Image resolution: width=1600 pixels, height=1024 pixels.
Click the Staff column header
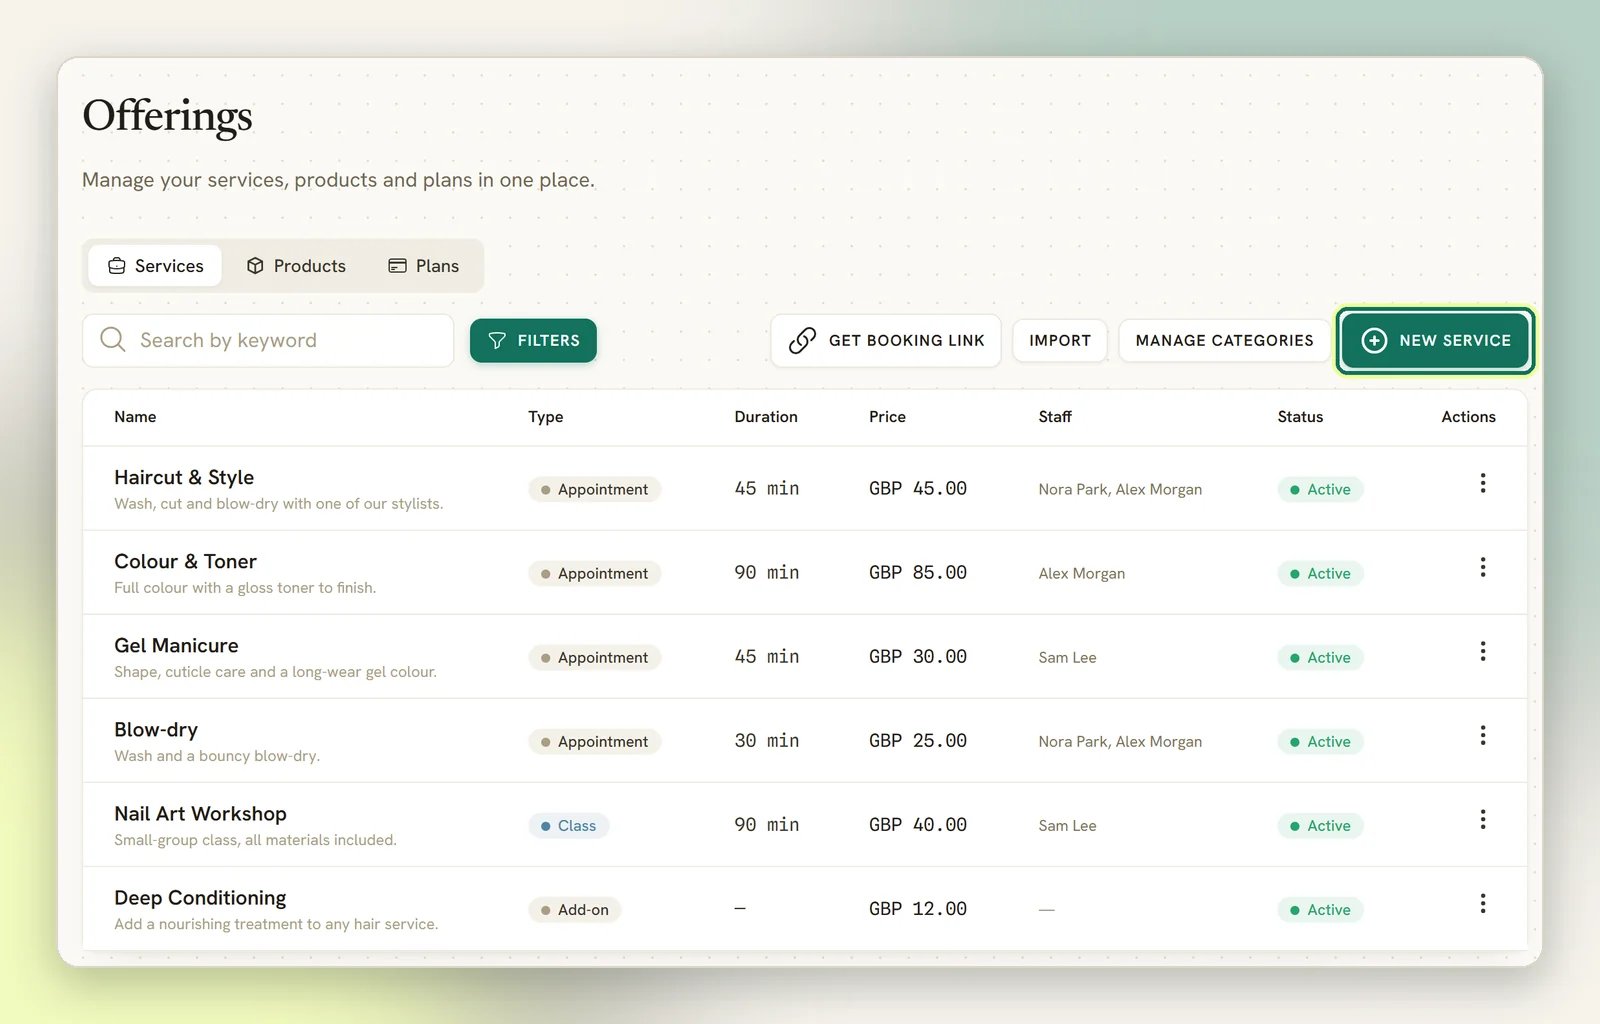tap(1055, 417)
